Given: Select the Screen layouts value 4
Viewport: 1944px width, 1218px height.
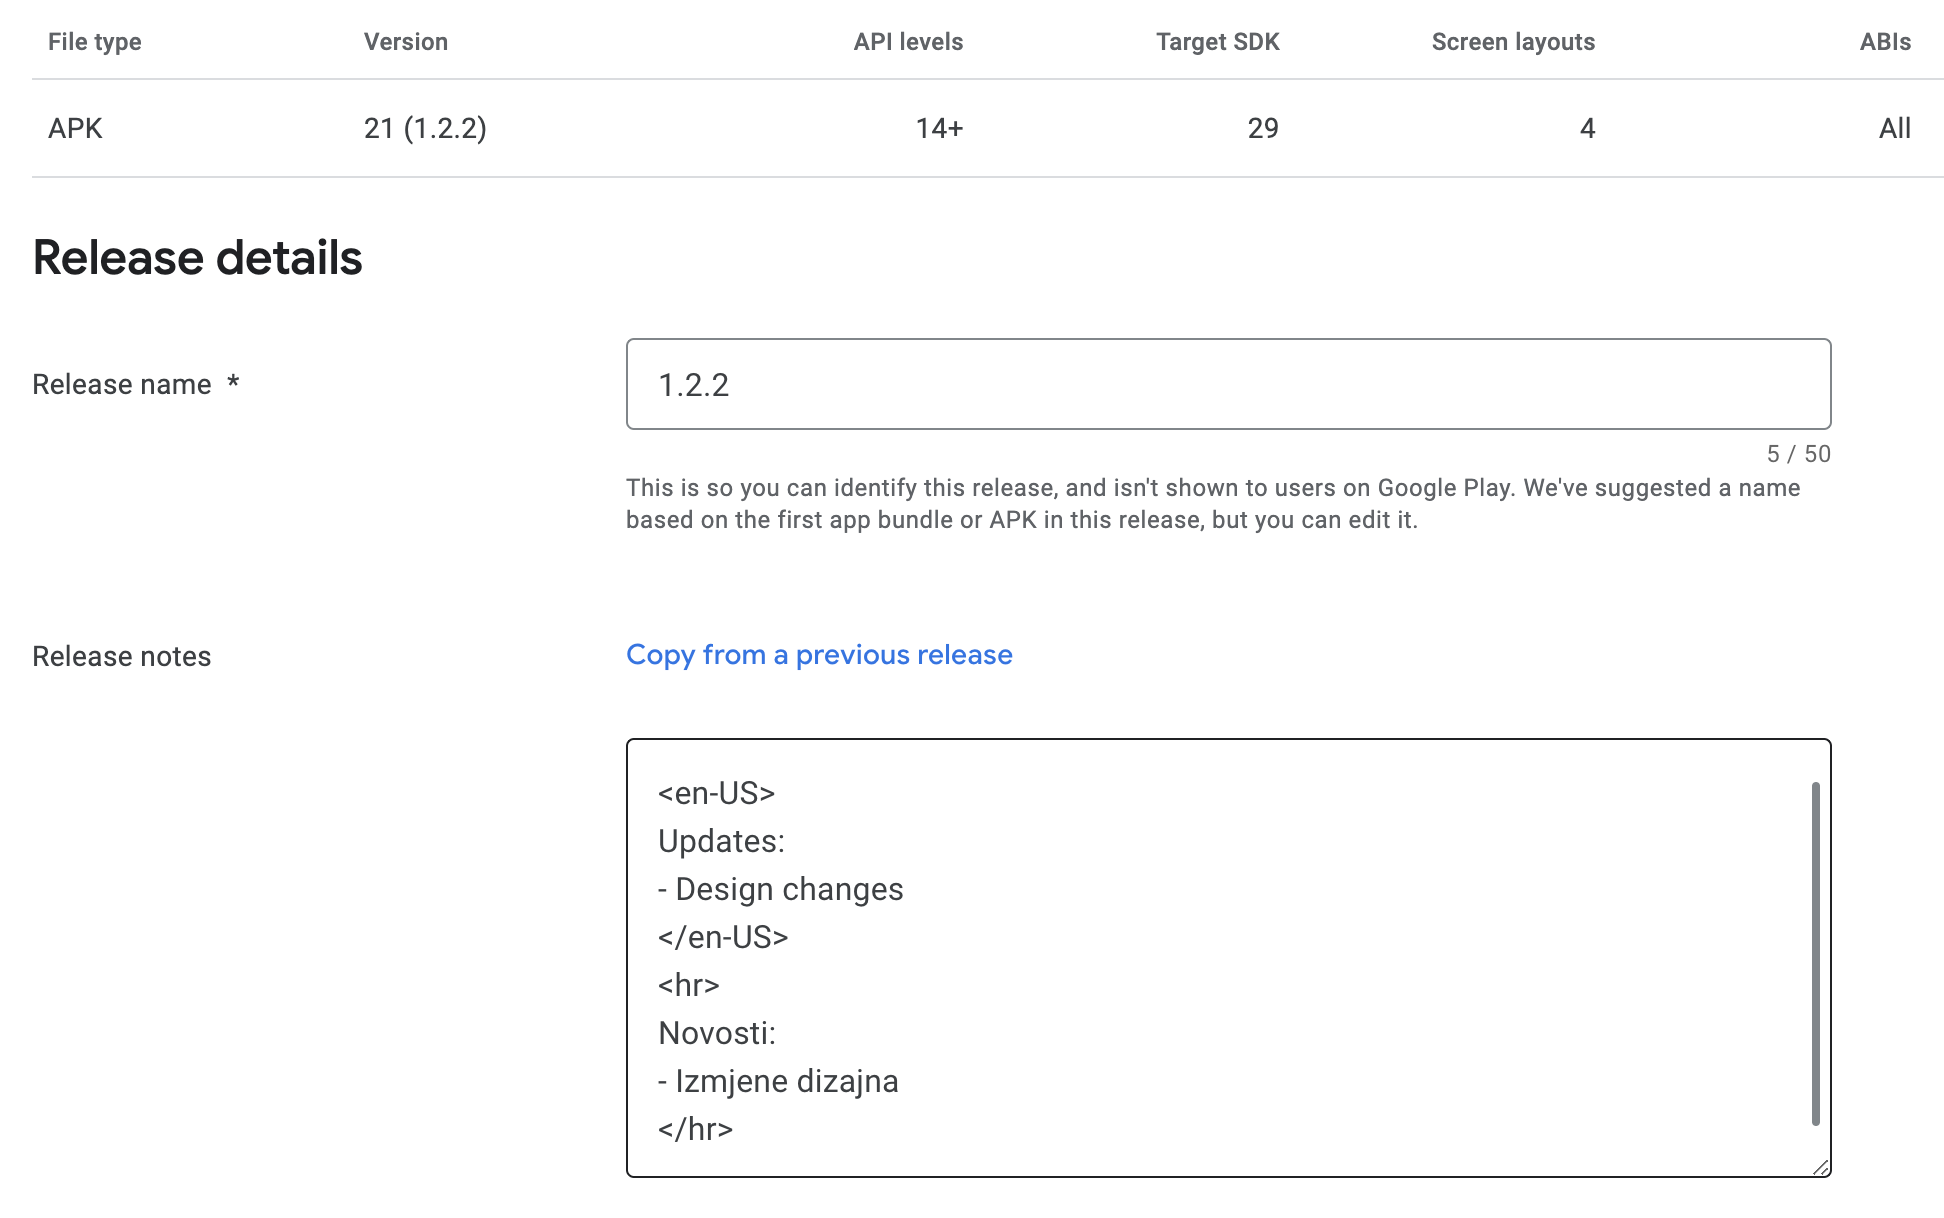Looking at the screenshot, I should point(1587,128).
